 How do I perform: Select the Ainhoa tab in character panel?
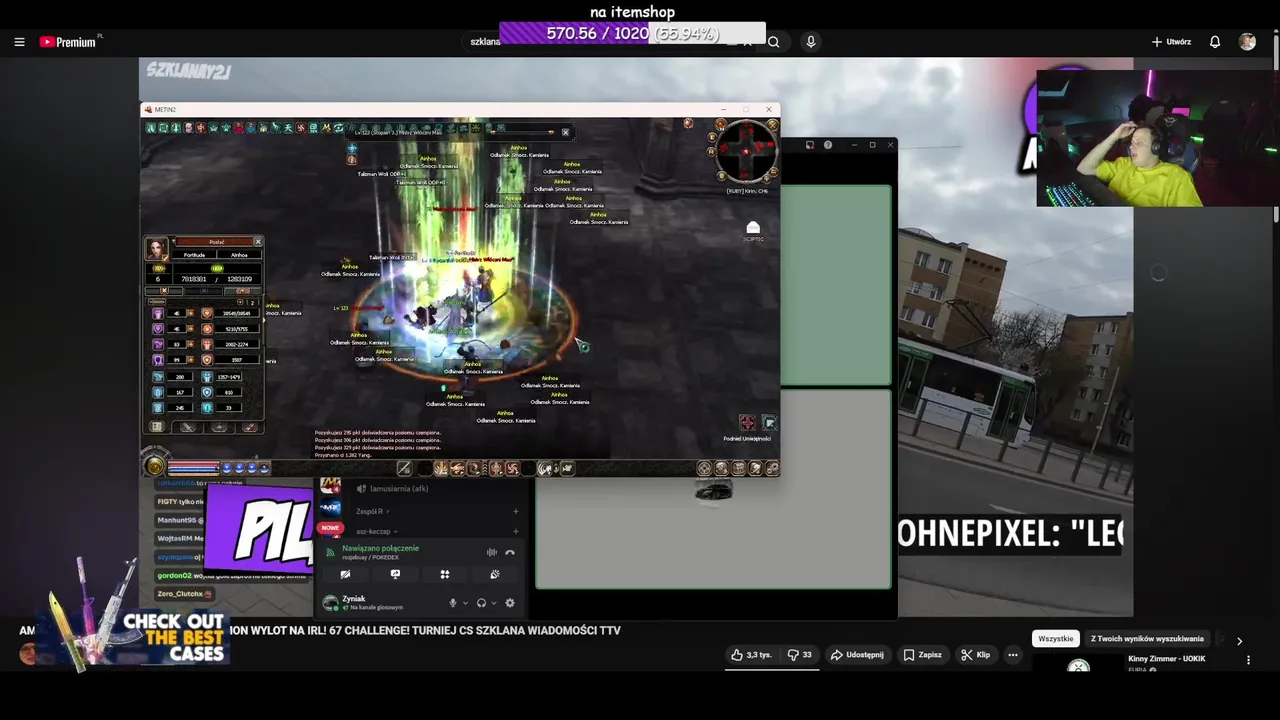click(x=239, y=255)
